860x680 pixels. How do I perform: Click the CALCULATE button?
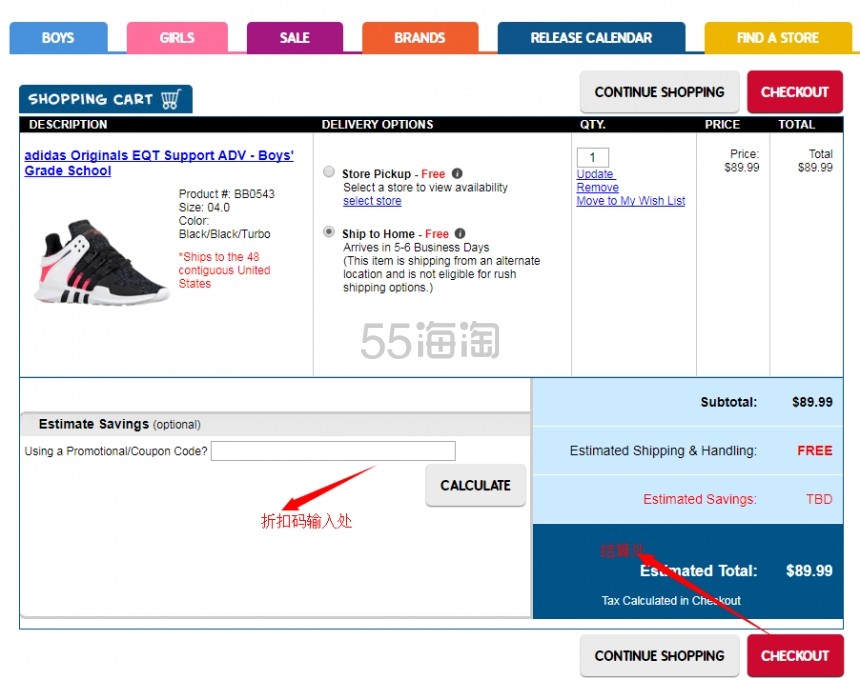pos(476,485)
